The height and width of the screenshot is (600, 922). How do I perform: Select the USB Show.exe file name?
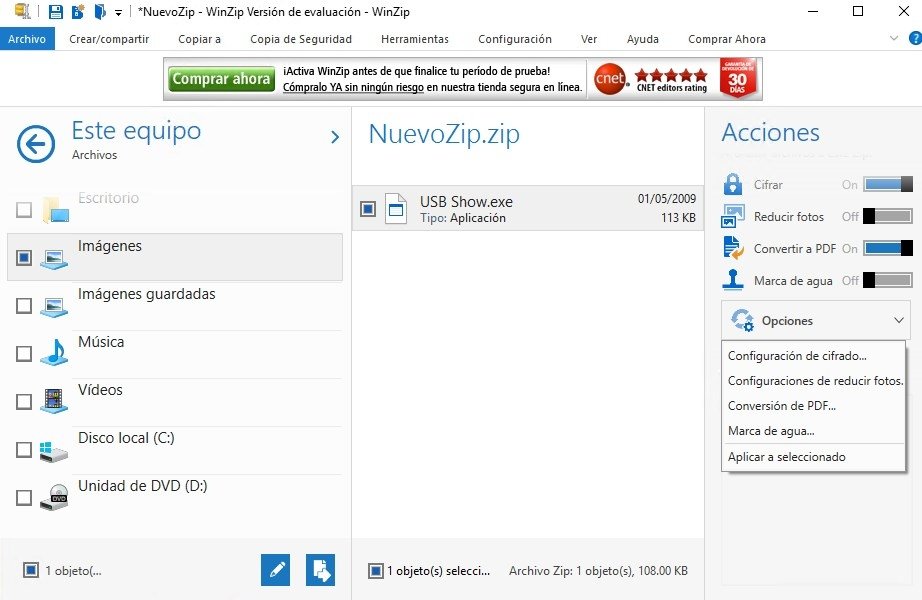[x=466, y=202]
